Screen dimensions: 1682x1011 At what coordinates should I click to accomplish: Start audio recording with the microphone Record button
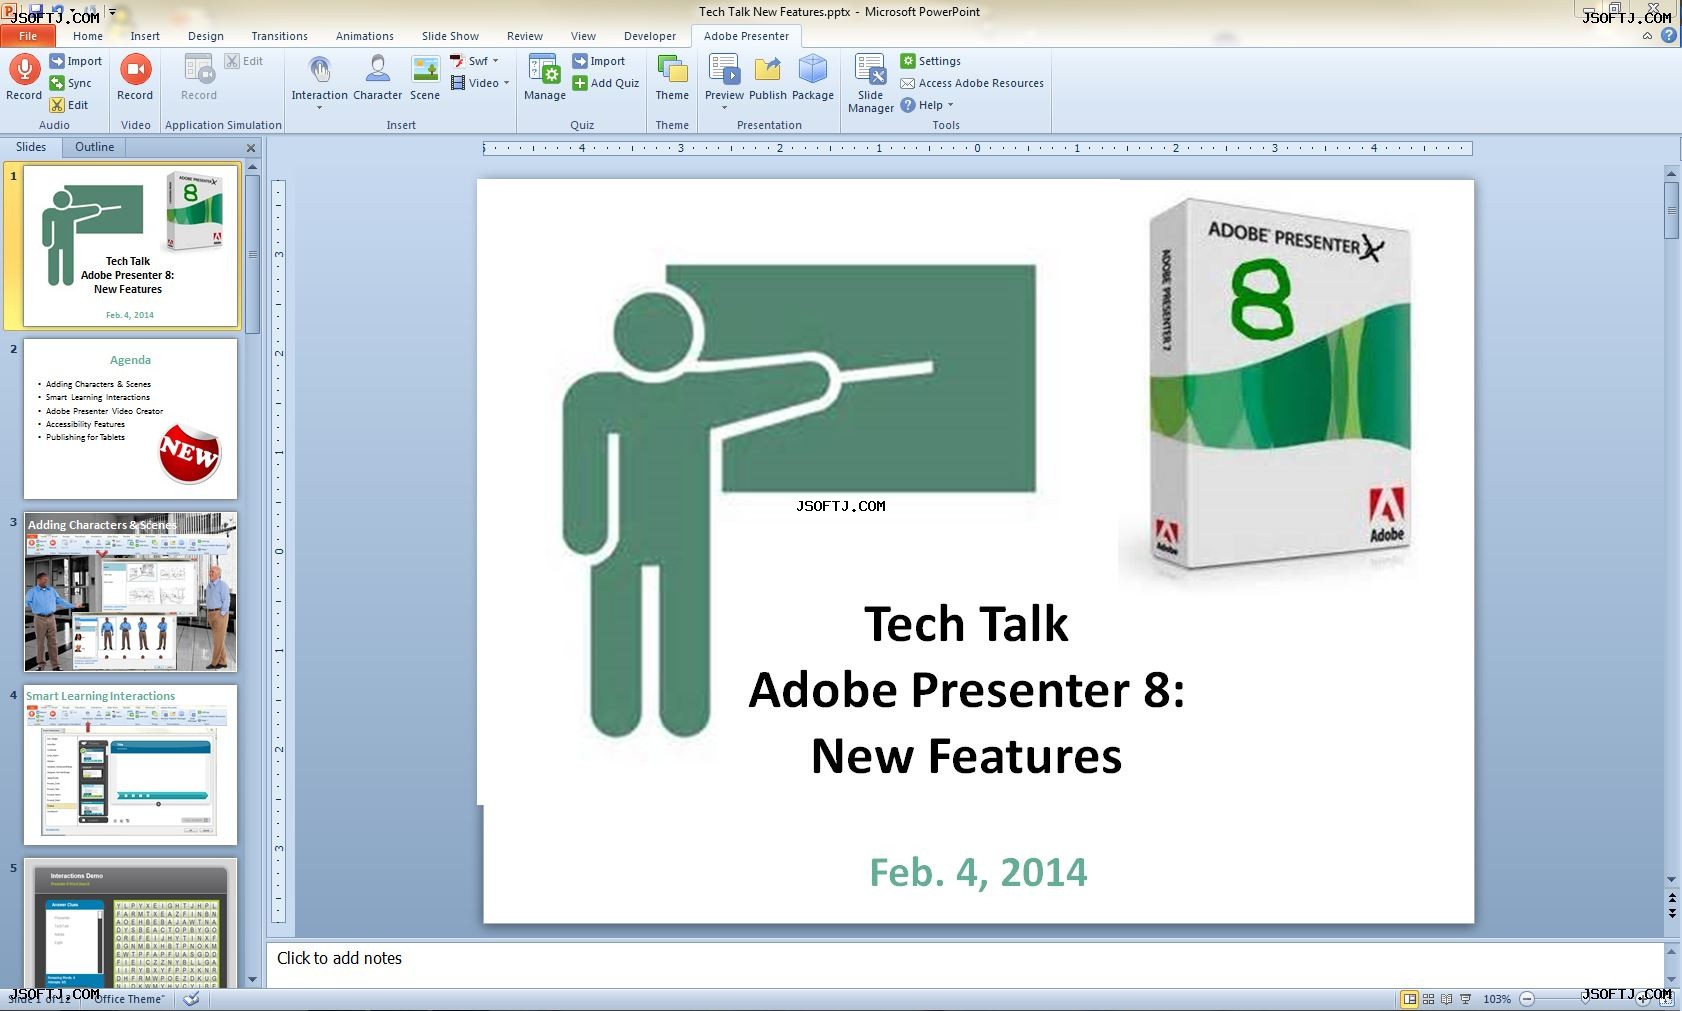tap(24, 77)
